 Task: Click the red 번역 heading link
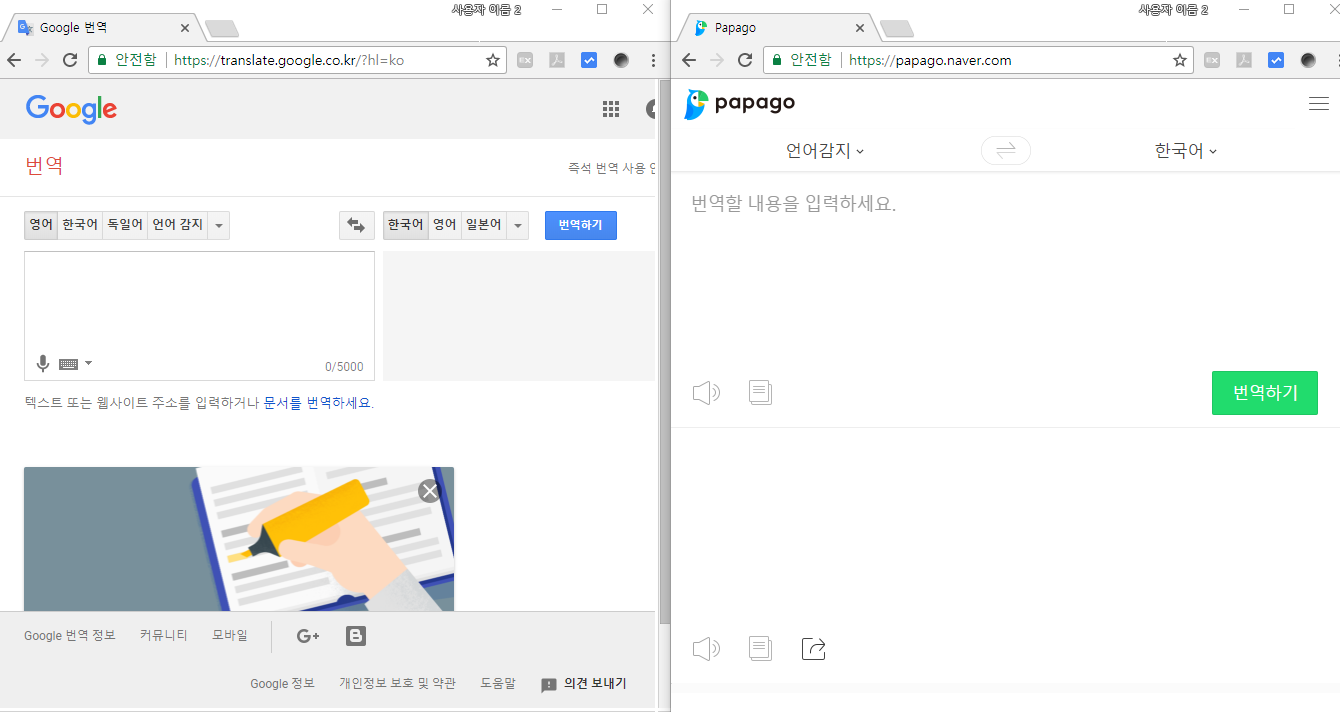(x=44, y=166)
